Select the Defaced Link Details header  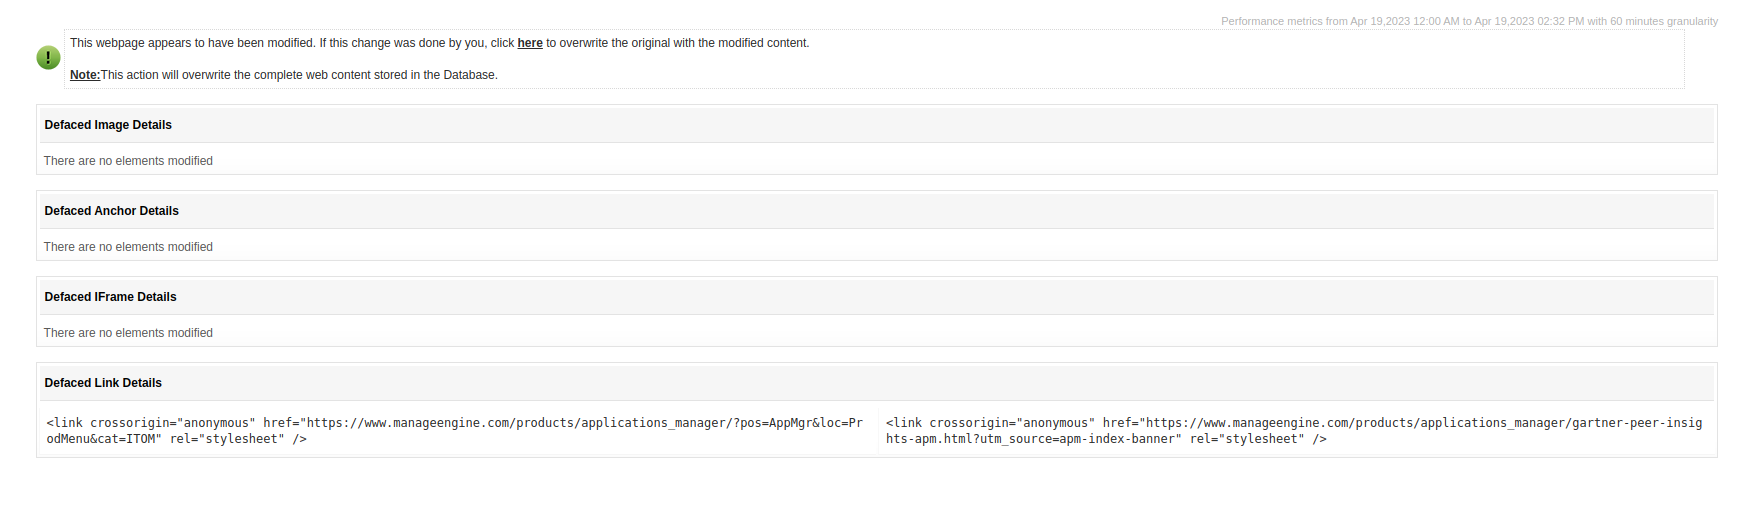[103, 383]
